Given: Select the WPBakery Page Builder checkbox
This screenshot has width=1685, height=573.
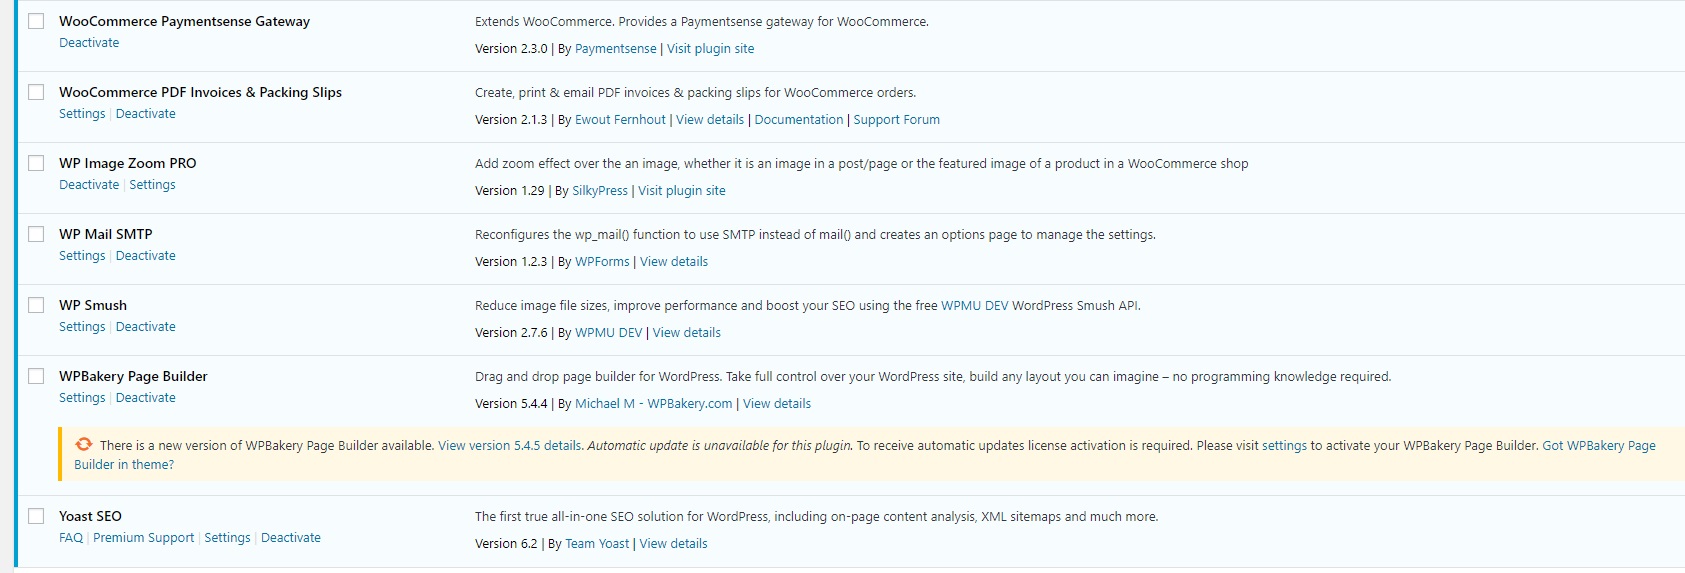Looking at the screenshot, I should coord(36,376).
